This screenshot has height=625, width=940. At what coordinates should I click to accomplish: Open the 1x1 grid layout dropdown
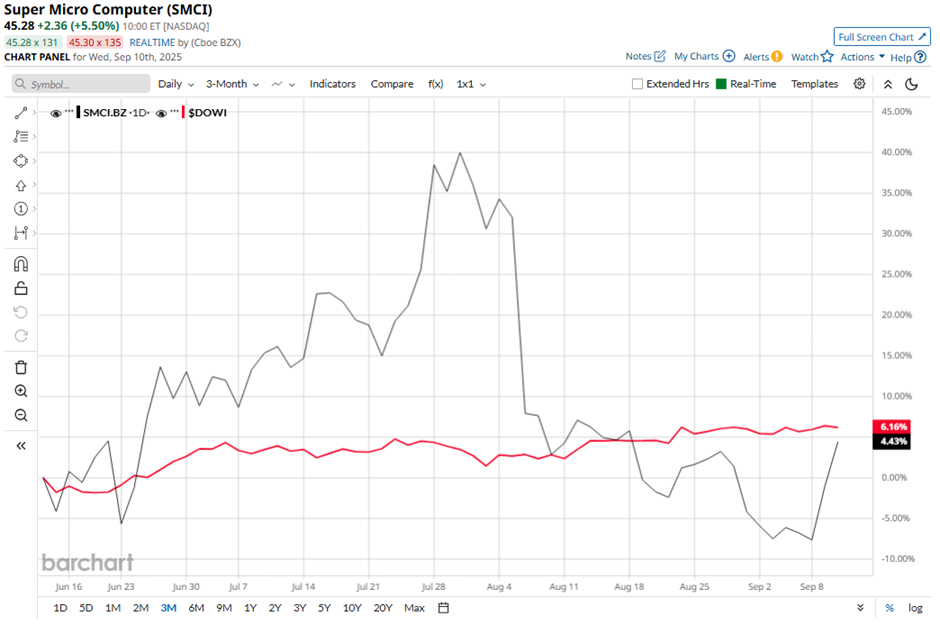(471, 84)
